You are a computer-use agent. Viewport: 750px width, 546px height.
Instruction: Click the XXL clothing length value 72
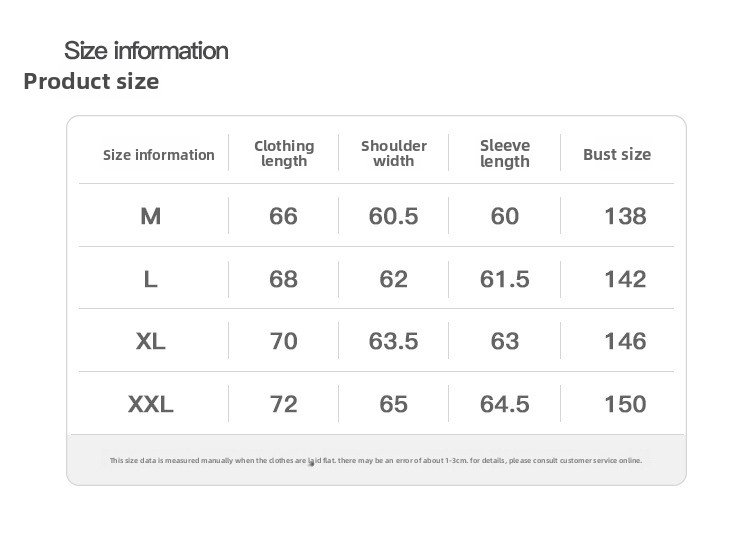284,404
